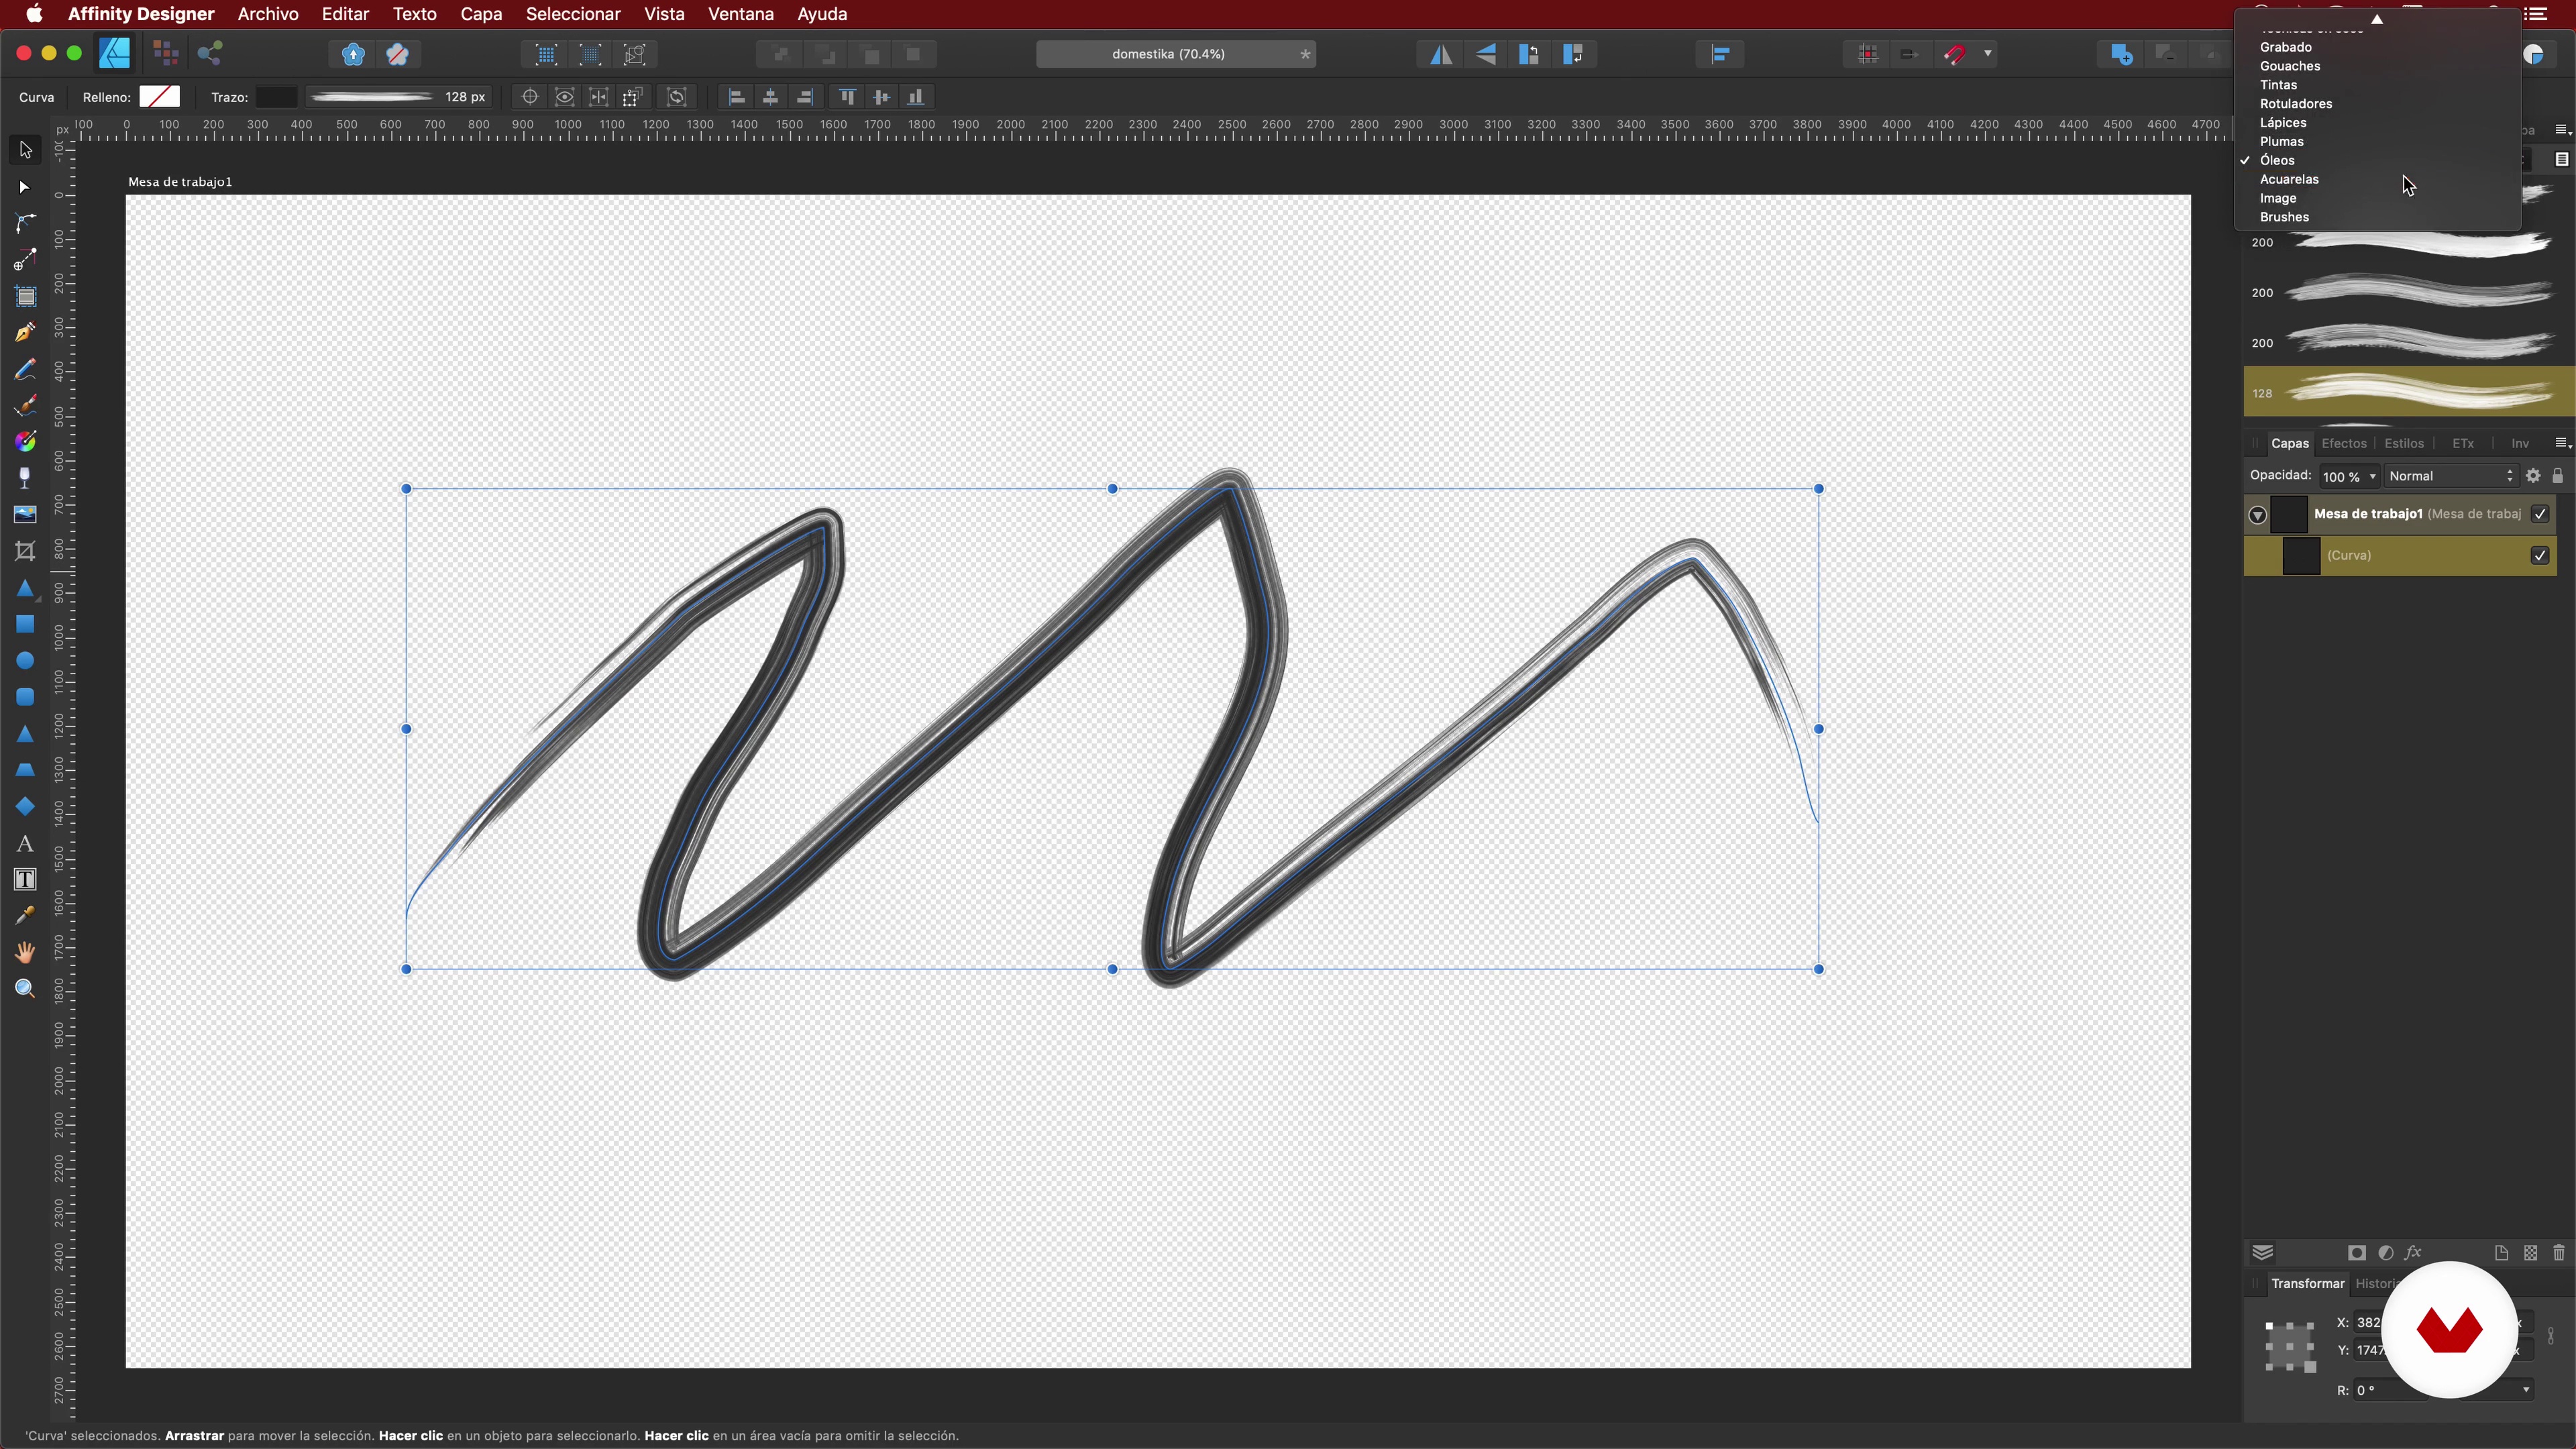Uncheck Mesa de trabajo1 layer visibility
The height and width of the screenshot is (1449, 2576).
(x=2540, y=514)
